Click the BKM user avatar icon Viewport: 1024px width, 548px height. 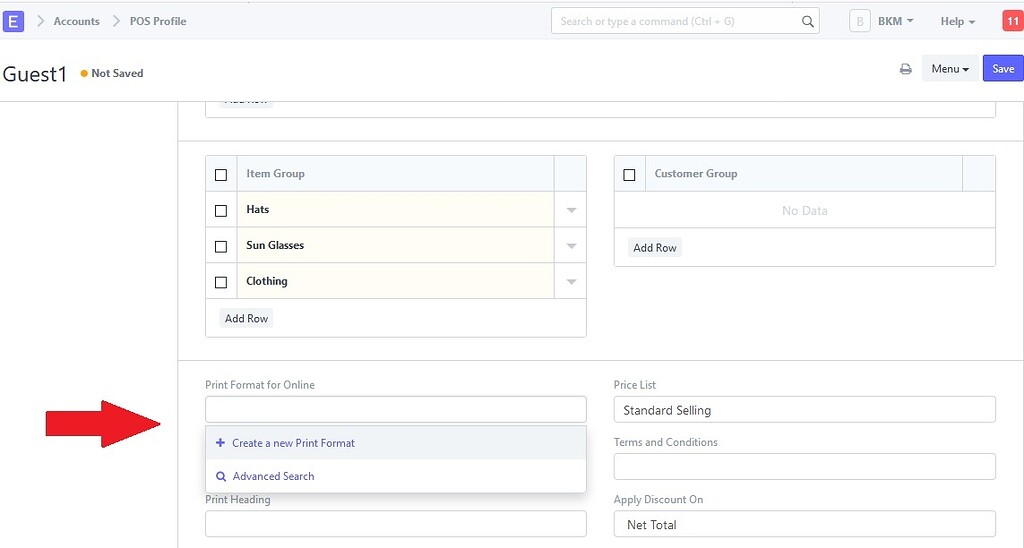click(859, 21)
